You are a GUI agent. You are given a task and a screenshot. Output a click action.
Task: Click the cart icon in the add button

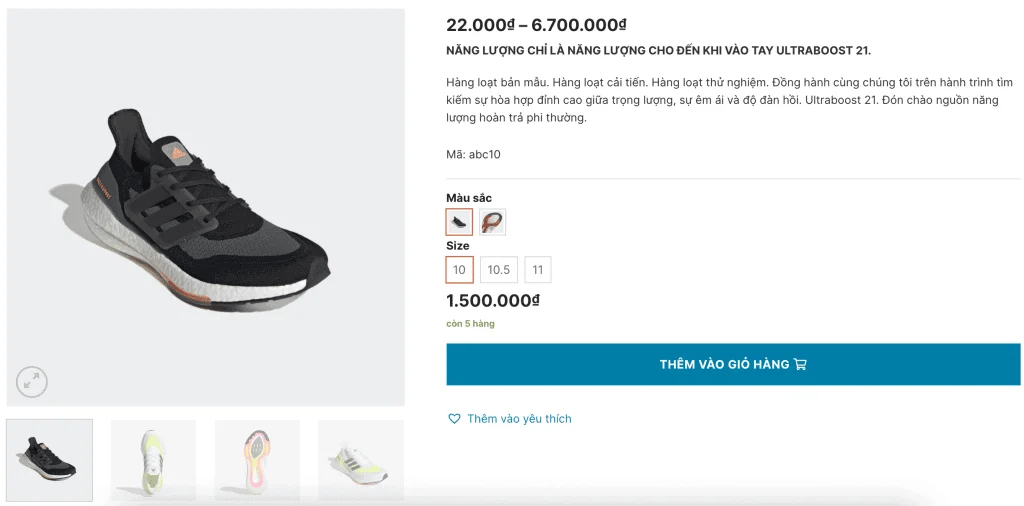point(800,365)
